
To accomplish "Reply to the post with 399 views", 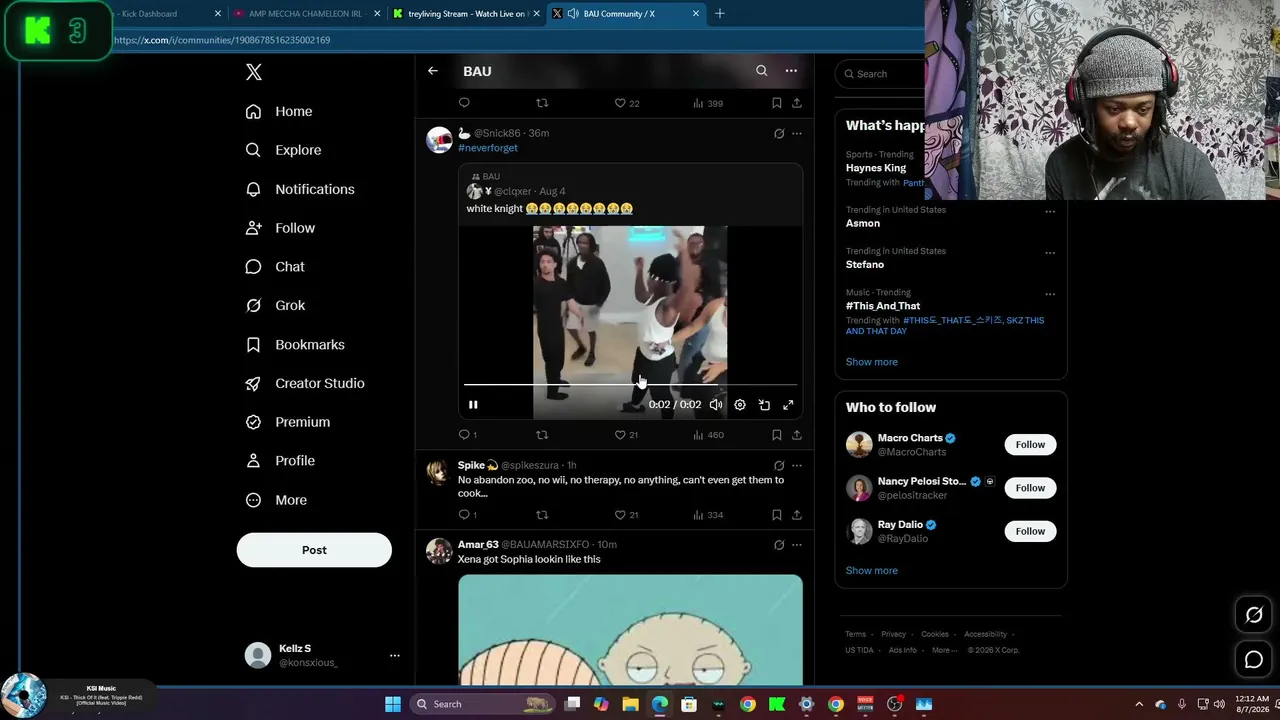I will (x=464, y=103).
